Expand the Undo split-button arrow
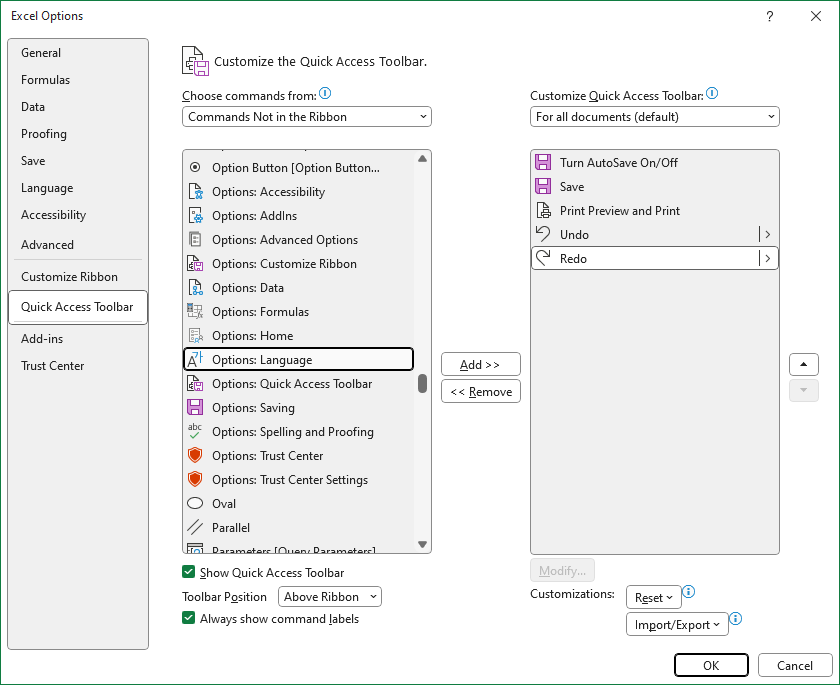This screenshot has height=685, width=840. 768,235
